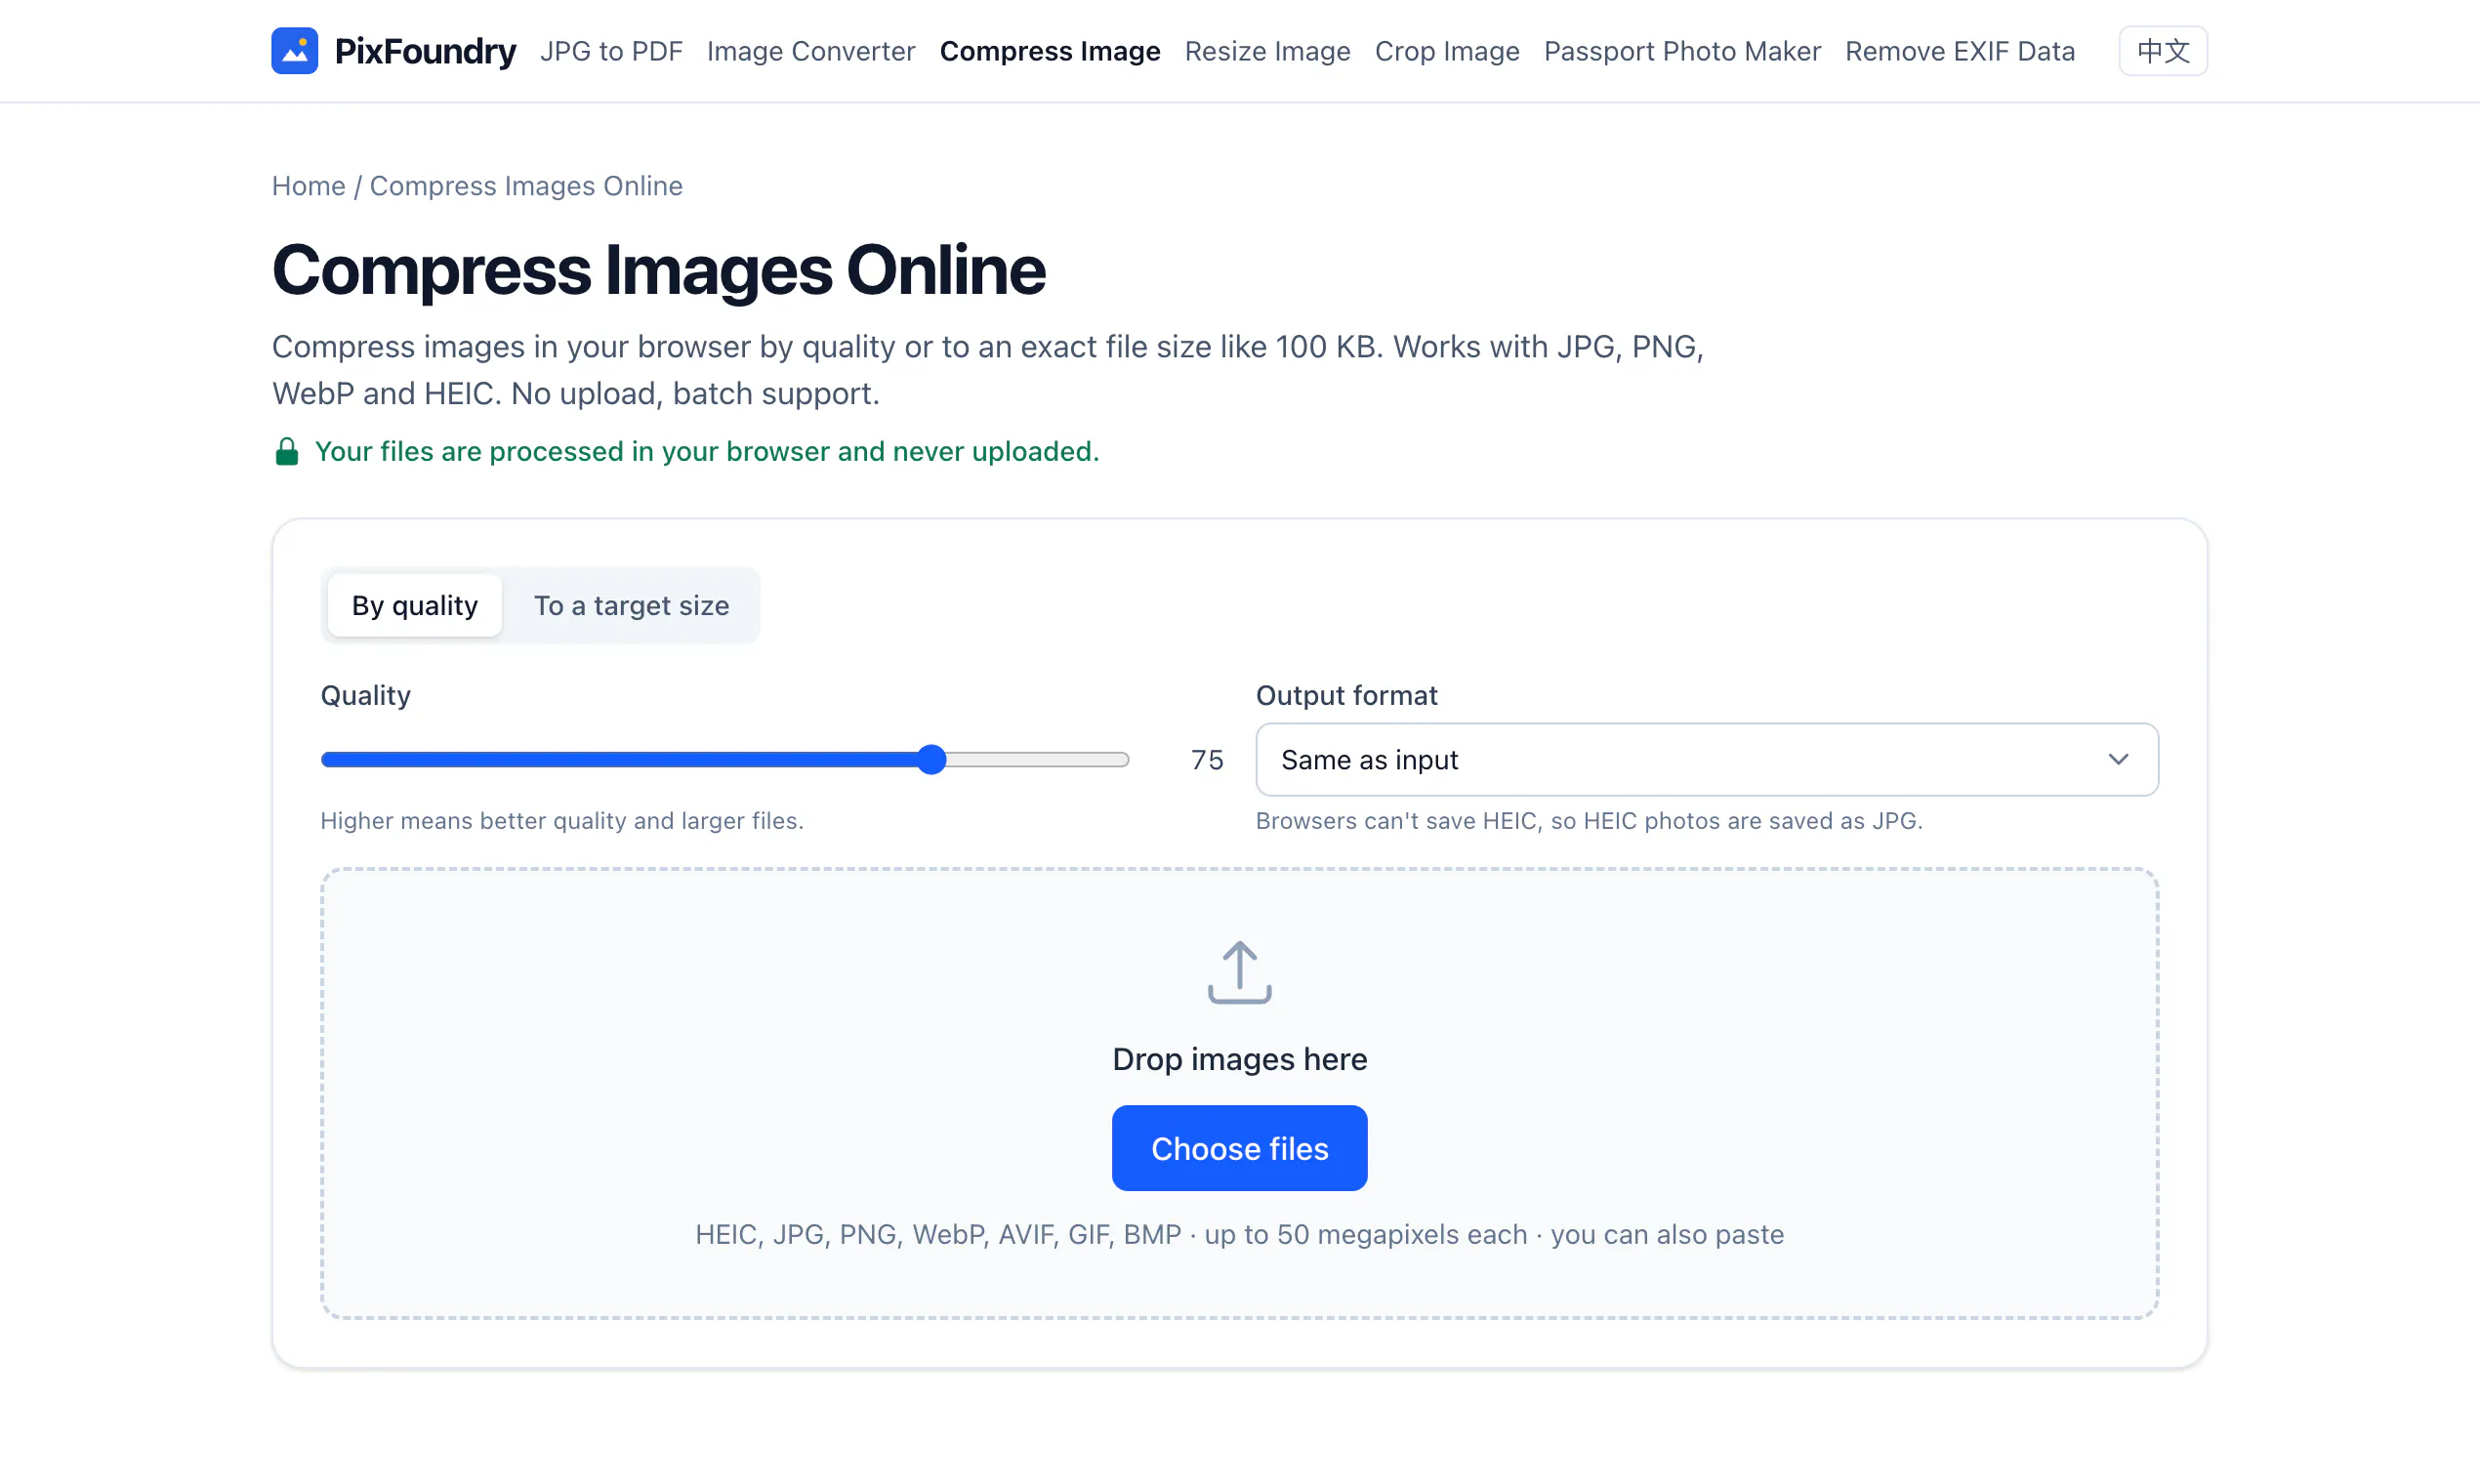Click the Quality label
This screenshot has height=1484, width=2480.
point(365,695)
